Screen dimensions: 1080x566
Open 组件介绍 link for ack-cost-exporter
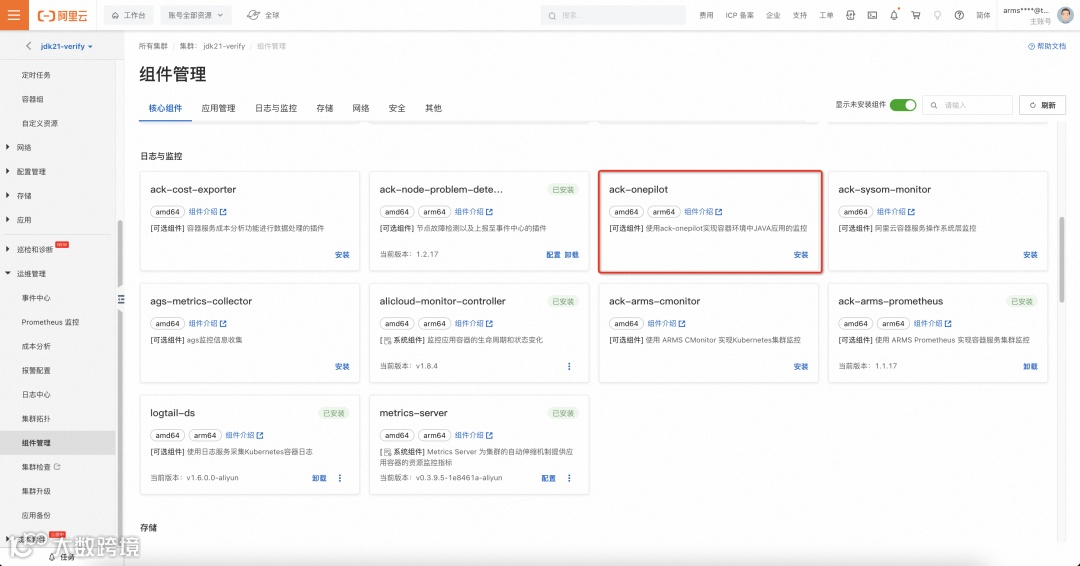pos(207,211)
